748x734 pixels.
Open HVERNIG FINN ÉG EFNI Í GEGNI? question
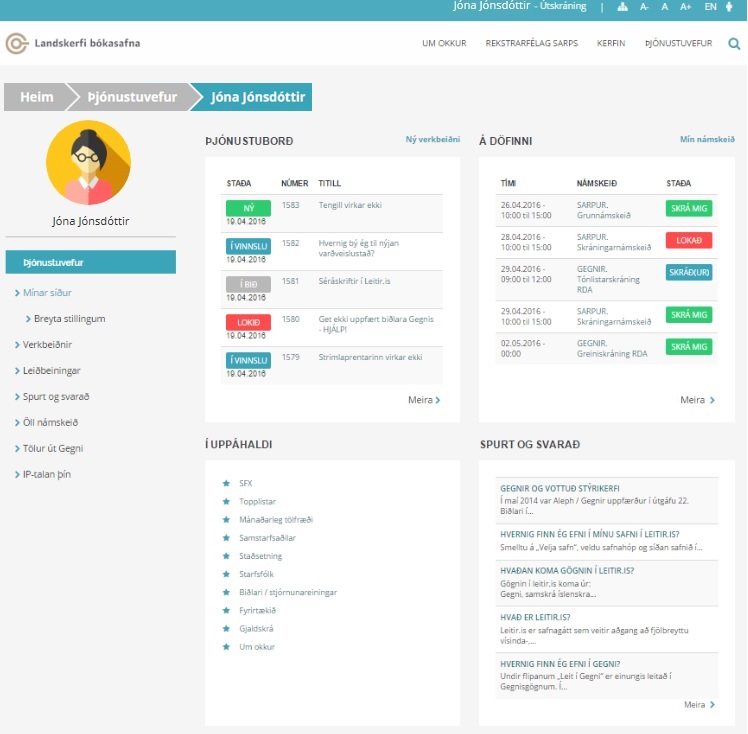pyautogui.click(x=560, y=664)
